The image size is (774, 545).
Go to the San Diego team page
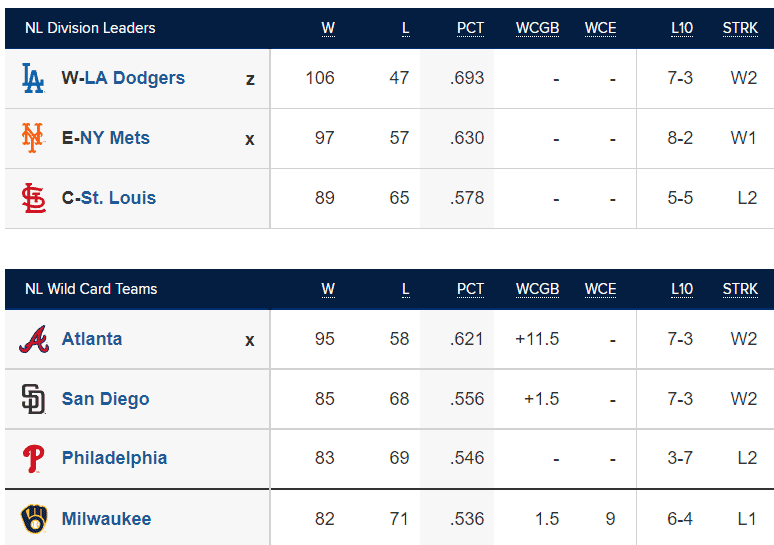point(105,399)
